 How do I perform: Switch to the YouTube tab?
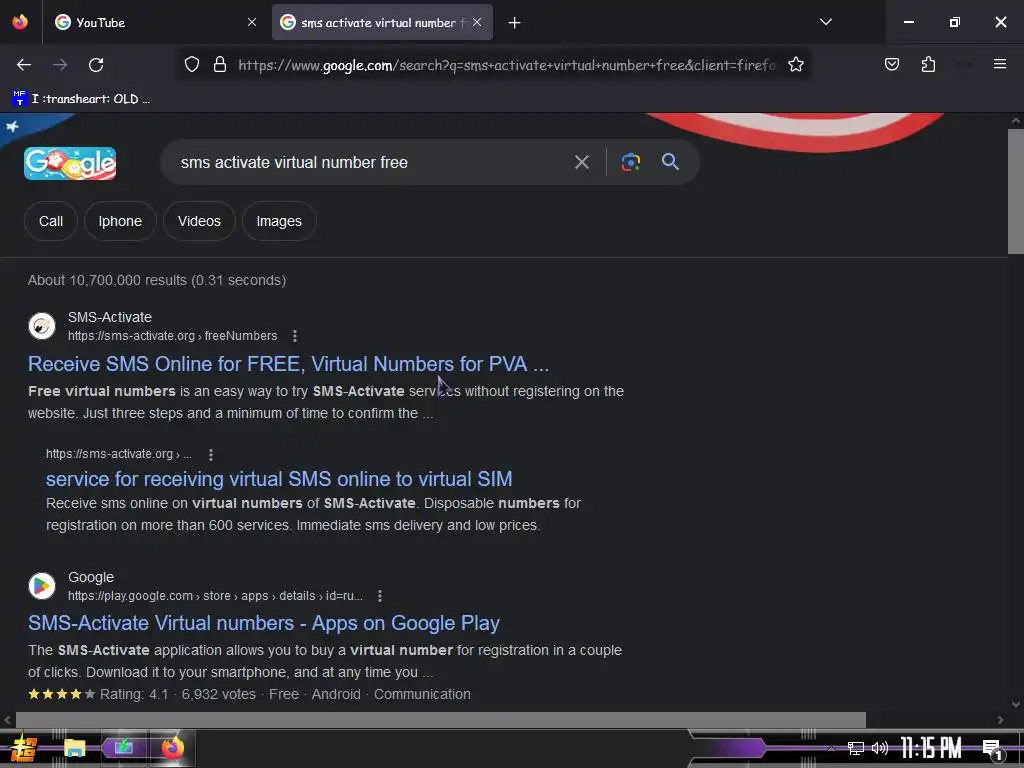point(155,22)
